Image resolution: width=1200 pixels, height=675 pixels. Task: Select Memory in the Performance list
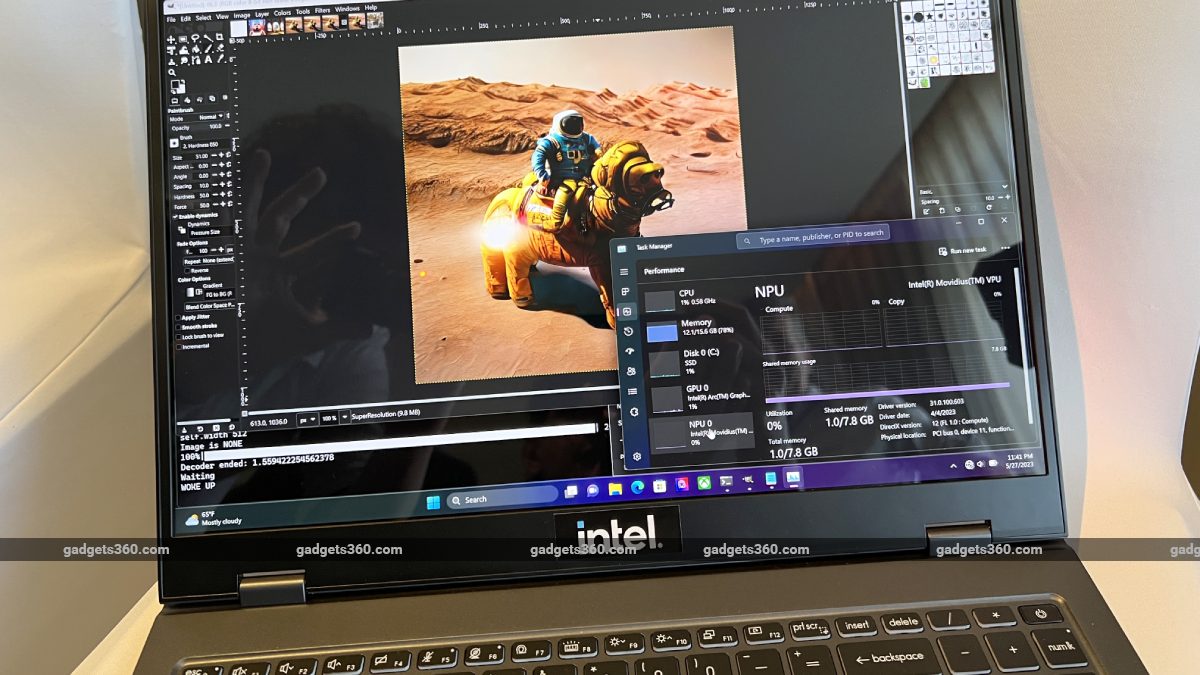[x=695, y=328]
